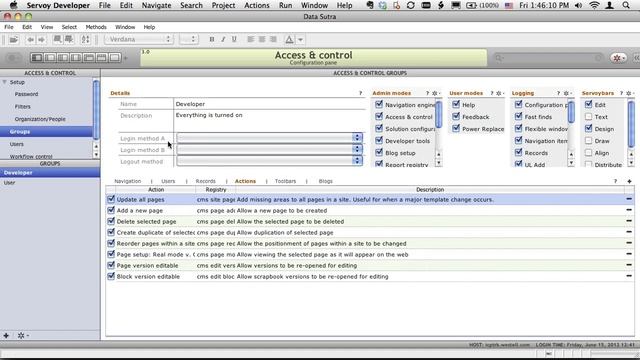Click the forward arrow toolbar icon
The height and width of the screenshot is (360, 640).
tap(41, 40)
